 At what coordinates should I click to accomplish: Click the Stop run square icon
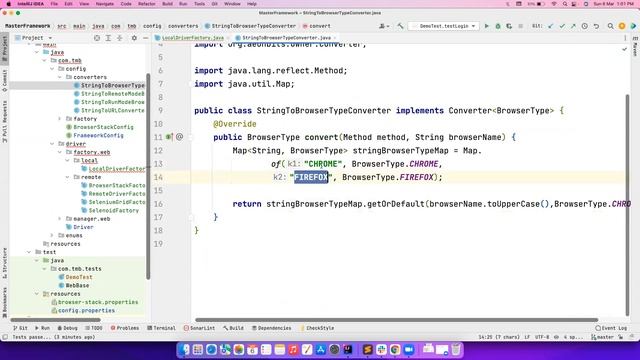coord(520,26)
